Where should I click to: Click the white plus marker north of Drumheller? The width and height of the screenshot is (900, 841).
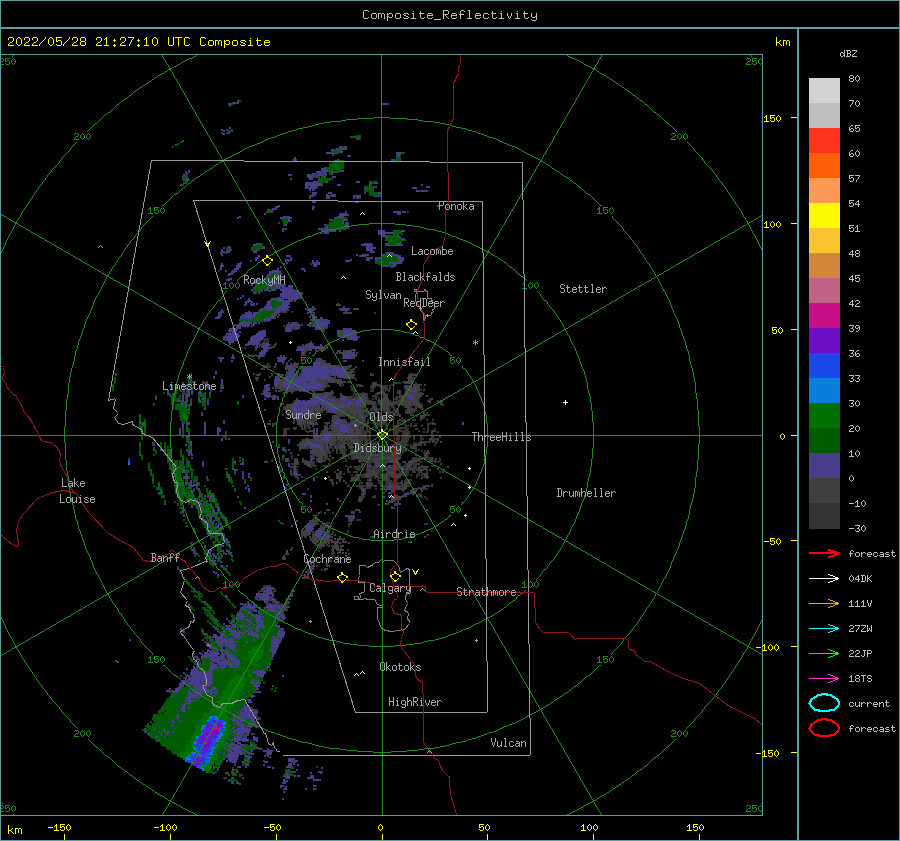[x=565, y=402]
